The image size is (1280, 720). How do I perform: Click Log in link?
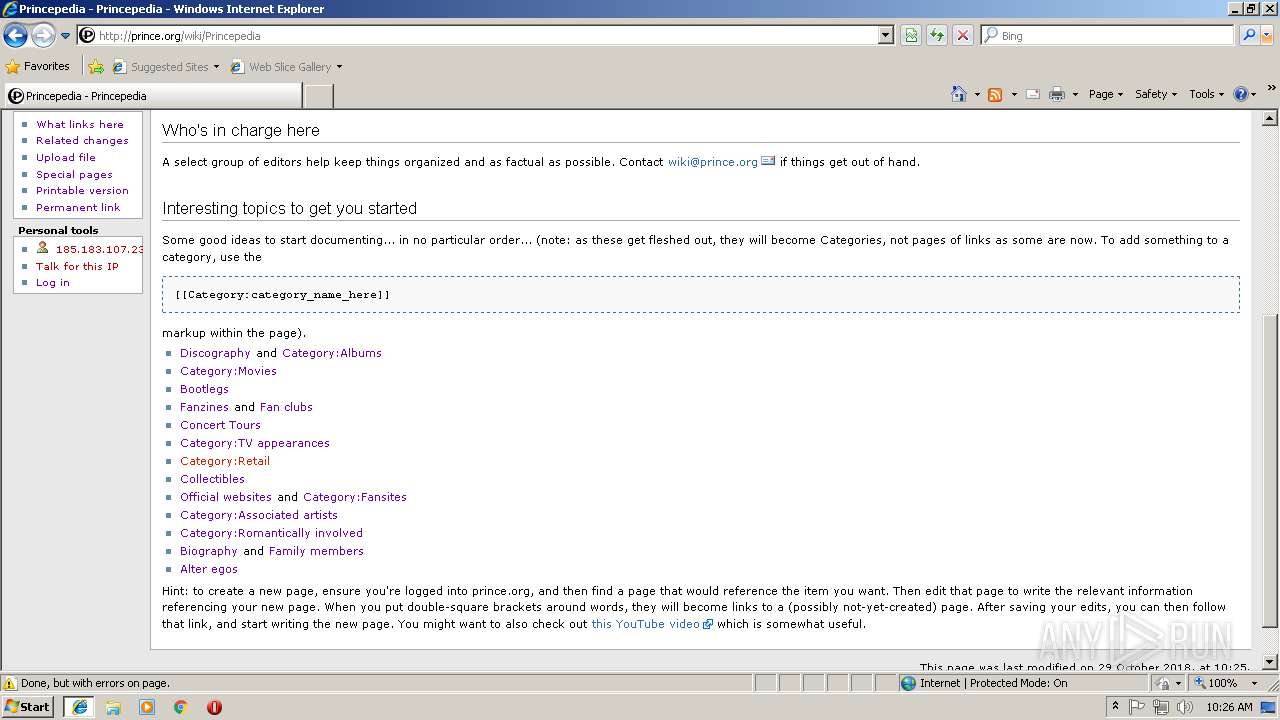(53, 282)
